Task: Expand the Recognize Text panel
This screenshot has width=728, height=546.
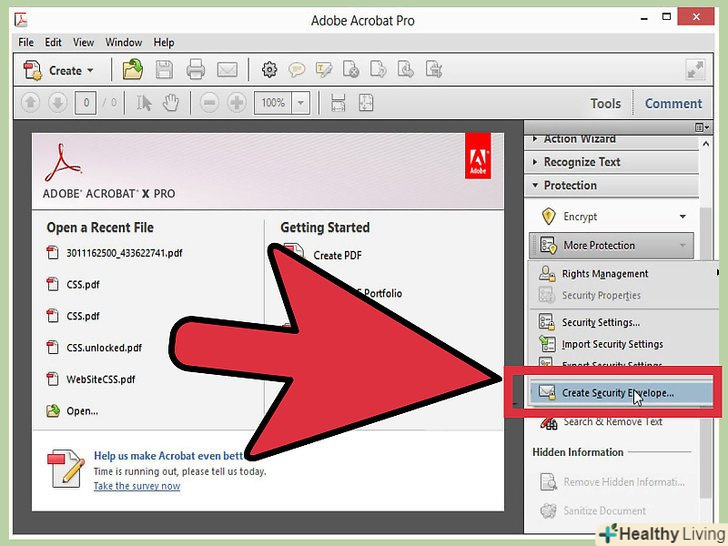Action: point(611,162)
